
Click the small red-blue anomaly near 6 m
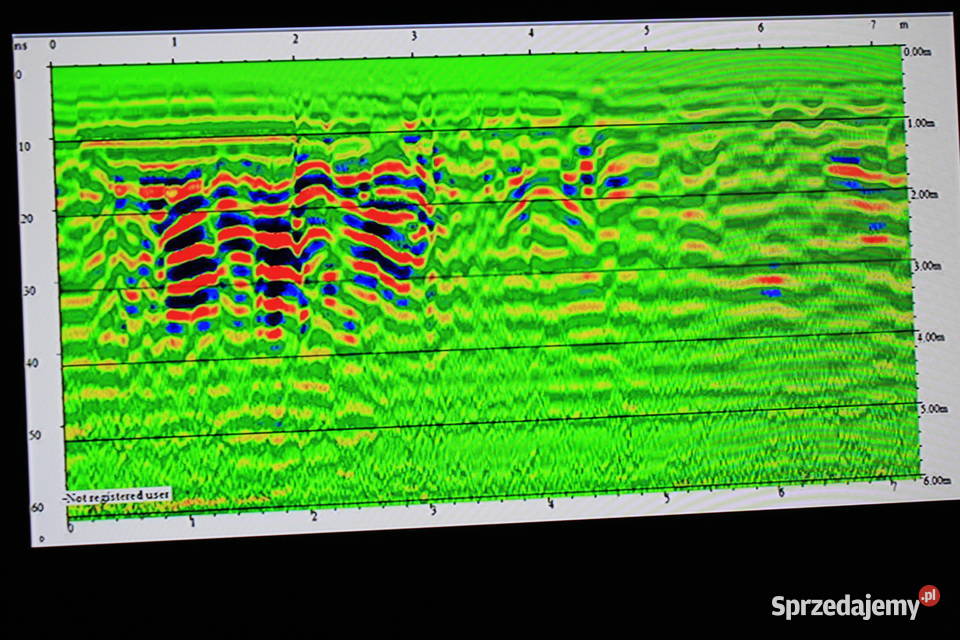pyautogui.click(x=770, y=287)
